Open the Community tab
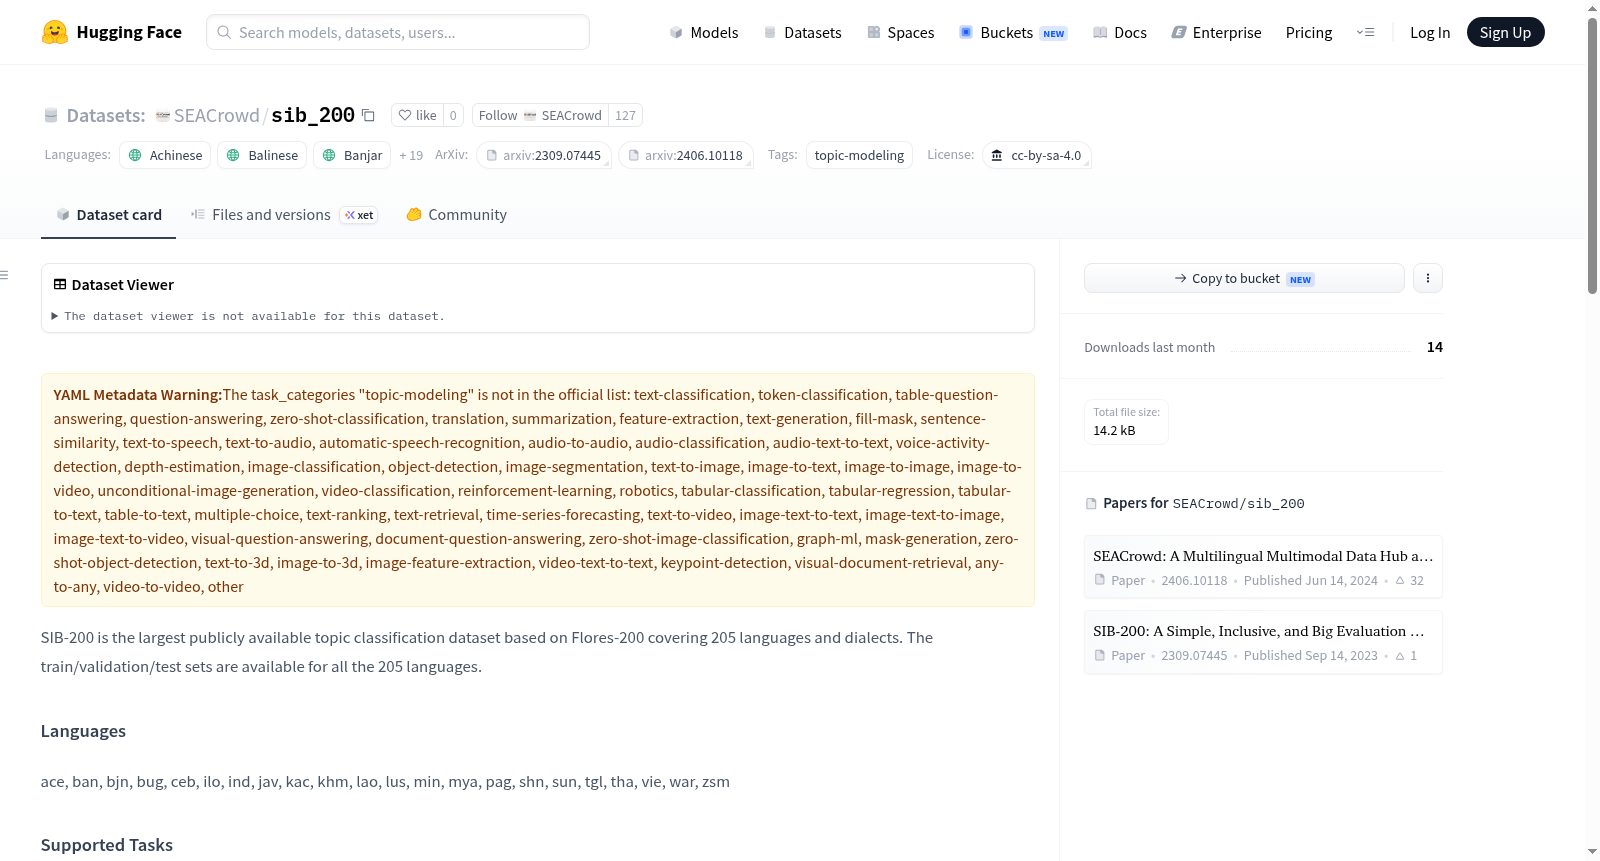The image size is (1600, 861). pos(456,215)
